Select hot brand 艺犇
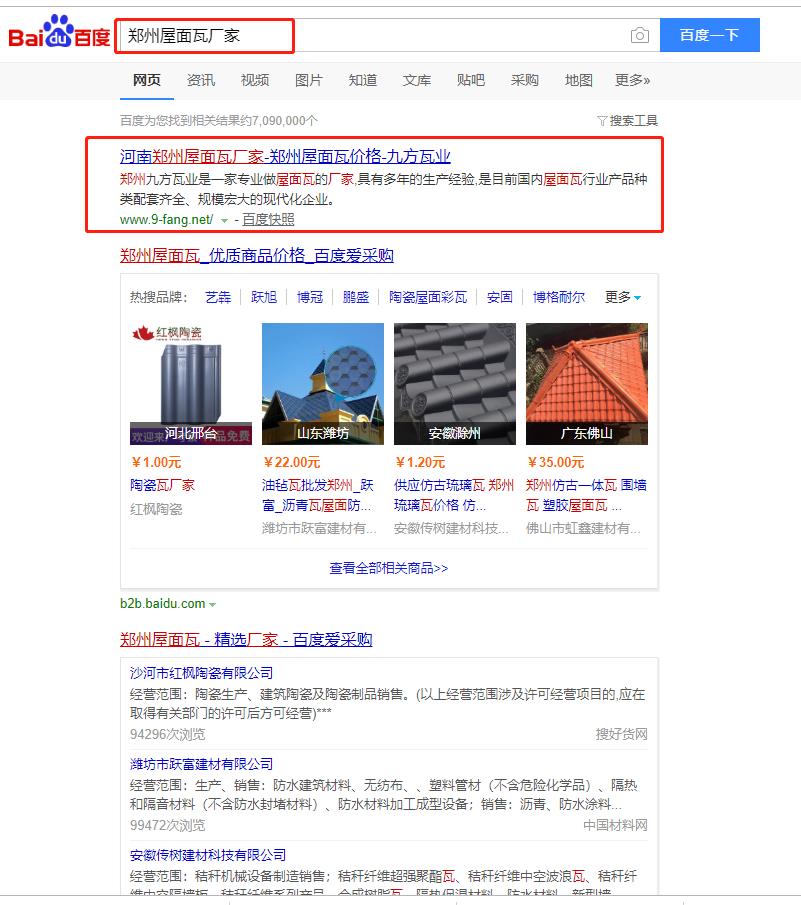This screenshot has width=801, height=905. coord(218,297)
